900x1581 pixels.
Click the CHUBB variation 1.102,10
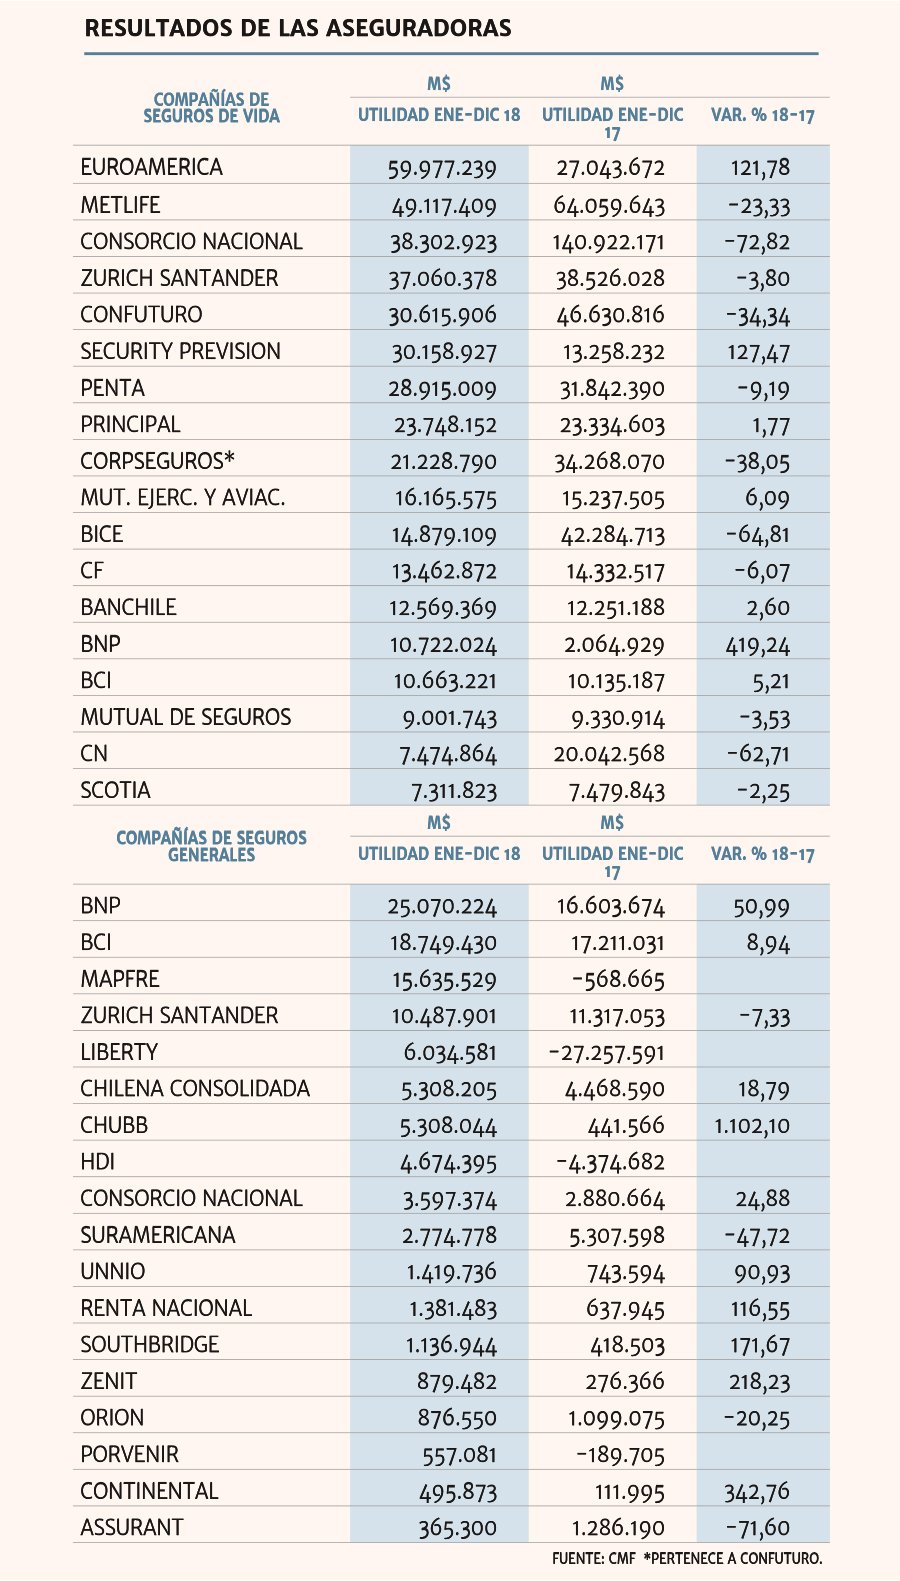[x=751, y=1126]
